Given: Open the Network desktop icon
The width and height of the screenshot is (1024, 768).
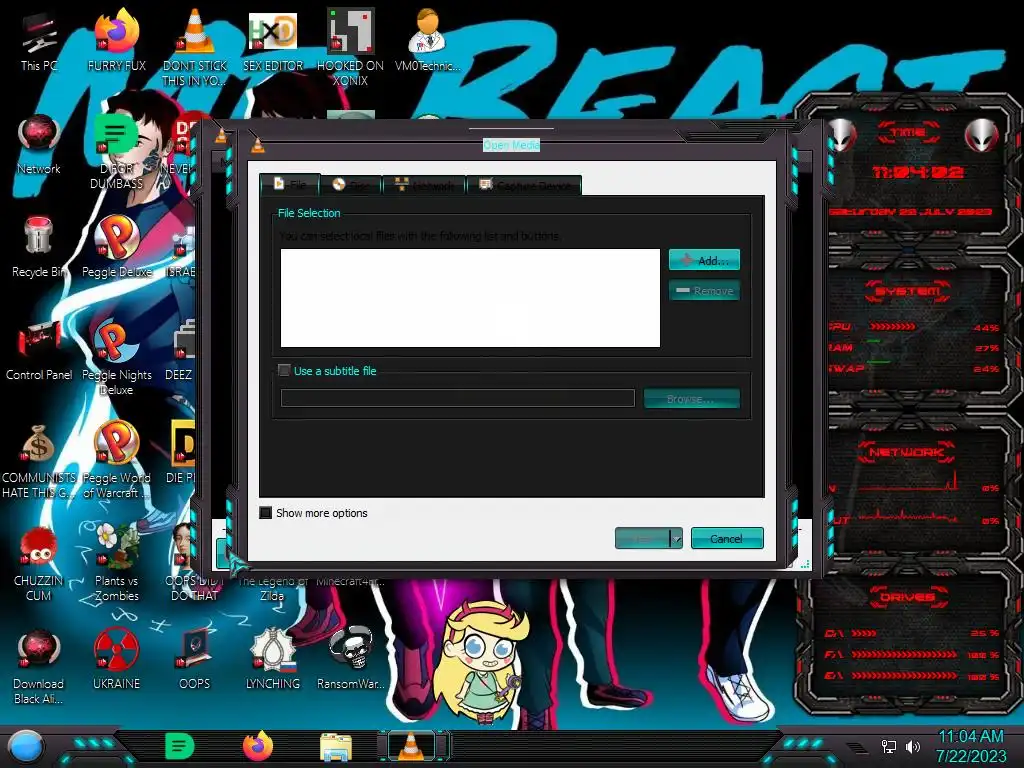Looking at the screenshot, I should [x=39, y=145].
